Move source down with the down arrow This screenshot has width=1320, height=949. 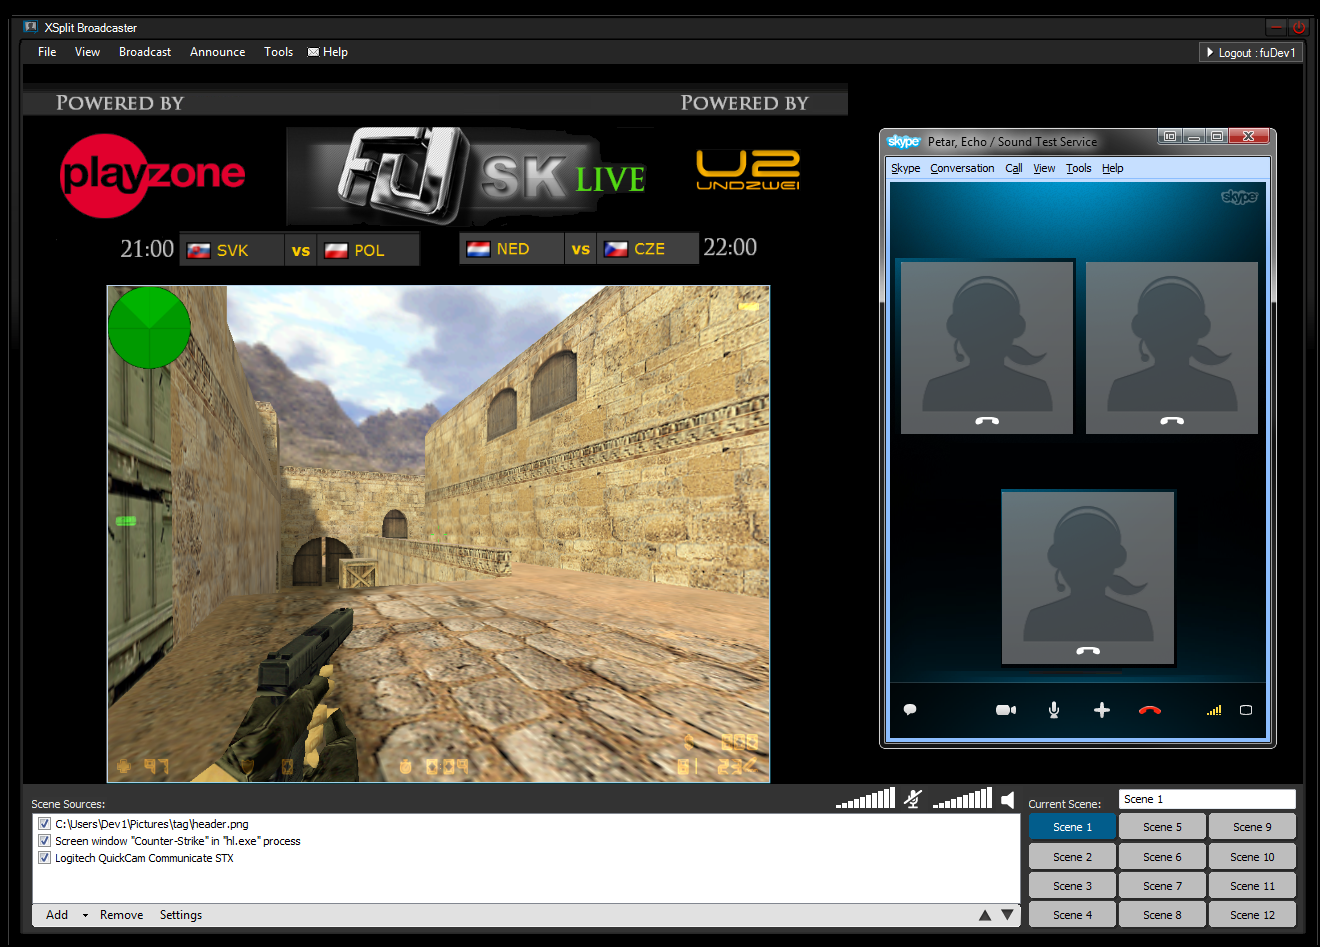coord(1007,915)
